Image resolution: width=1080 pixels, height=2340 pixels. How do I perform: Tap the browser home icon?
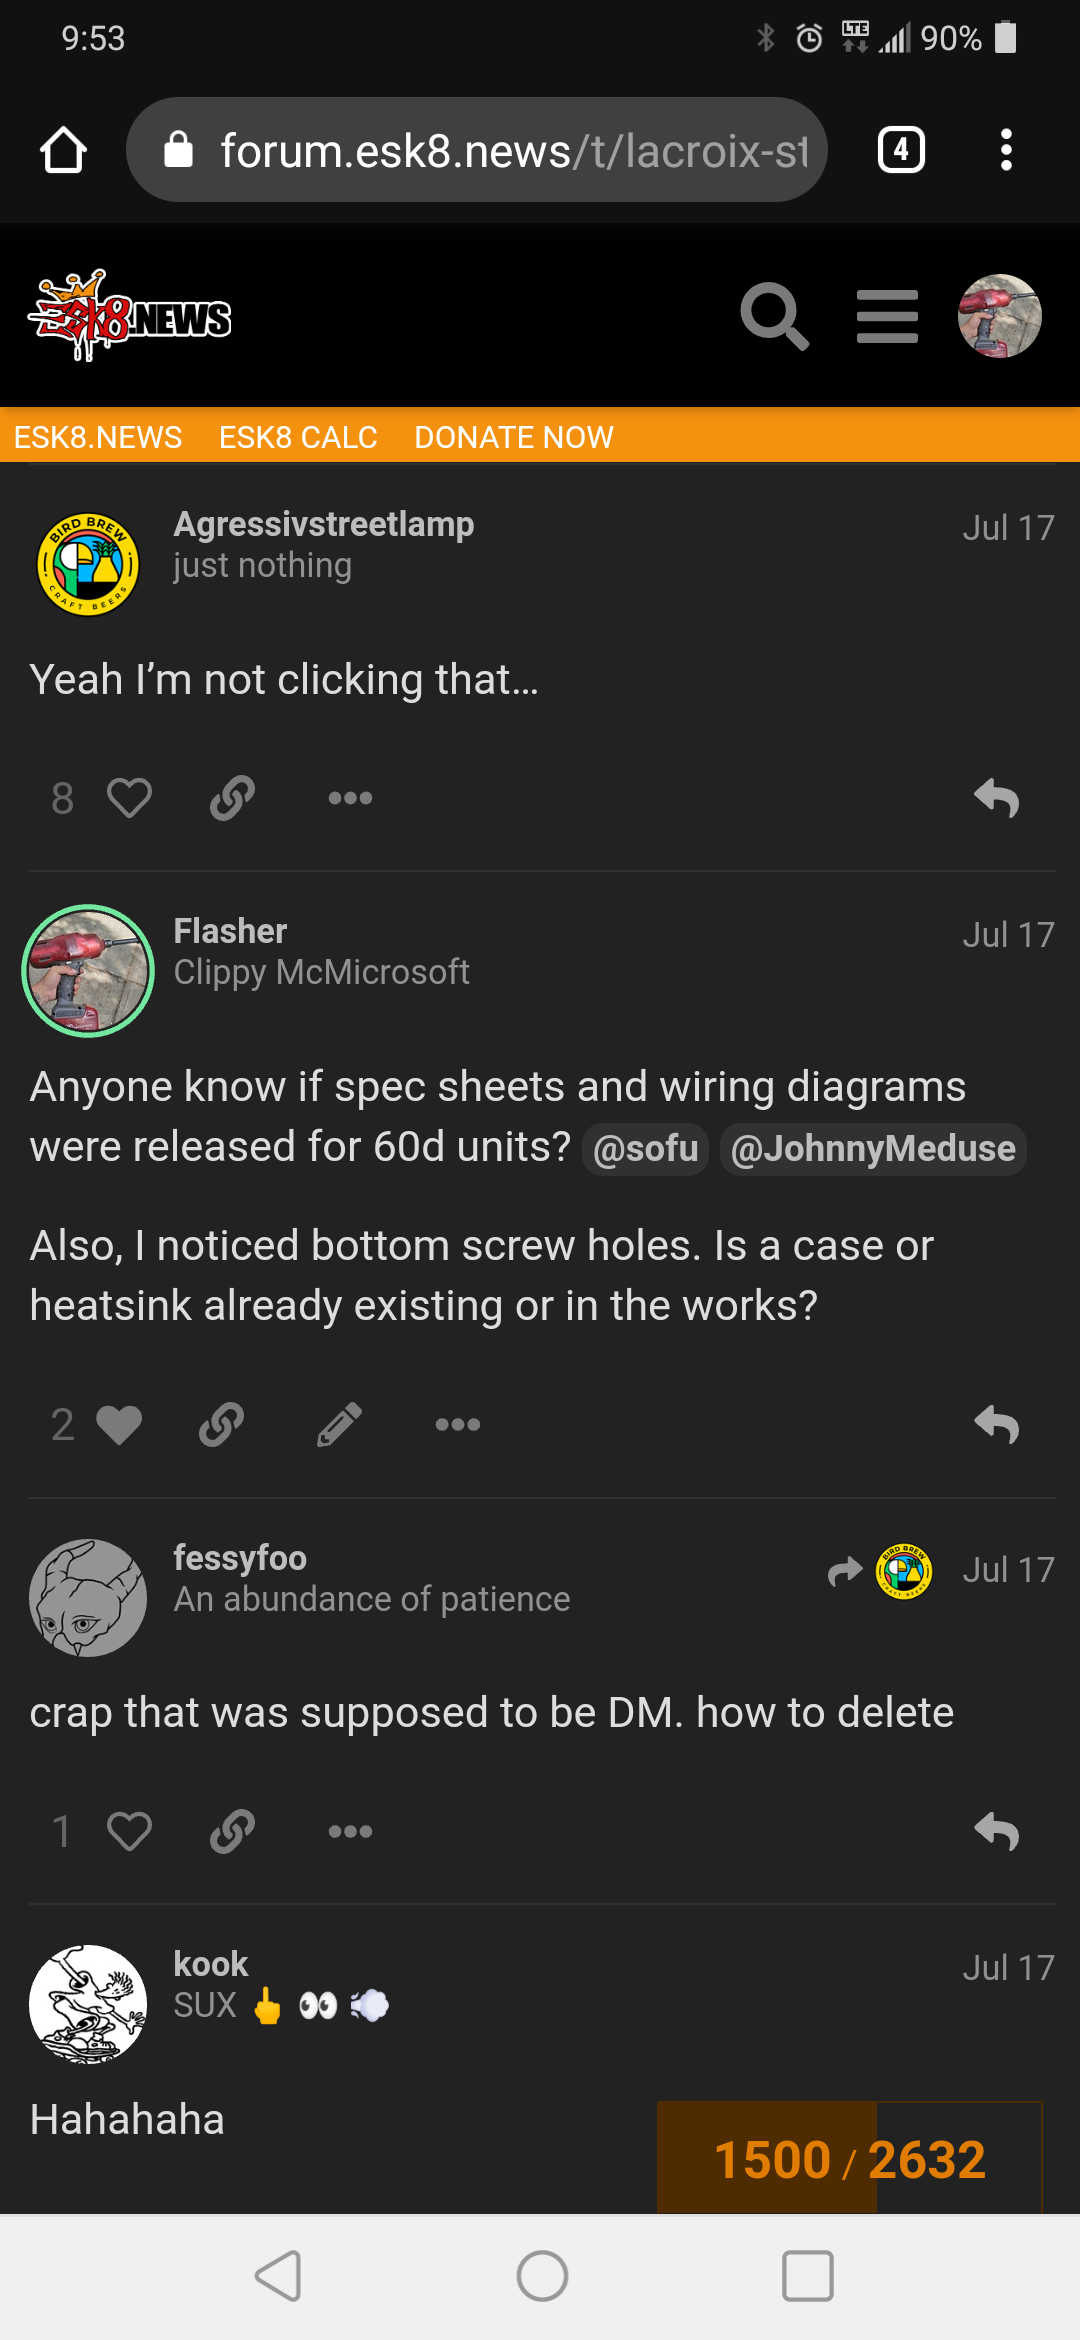pos(63,151)
